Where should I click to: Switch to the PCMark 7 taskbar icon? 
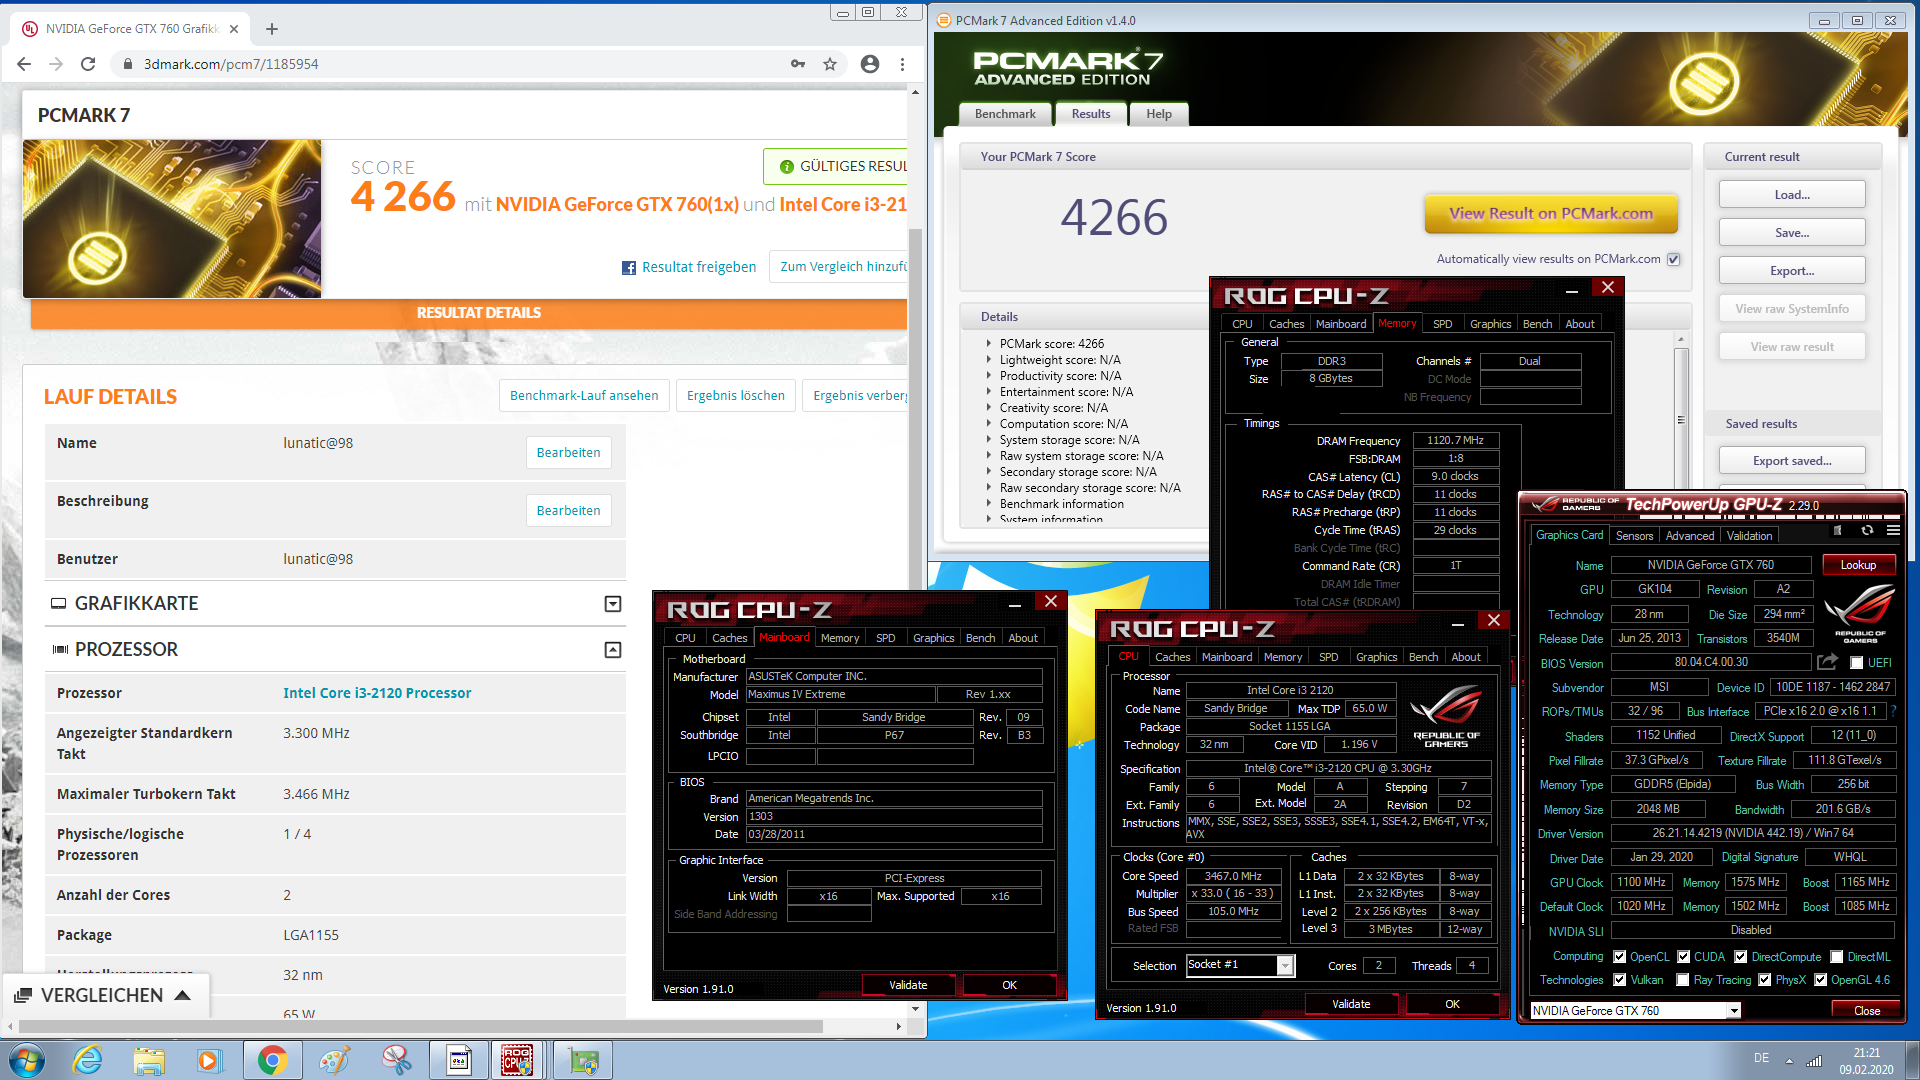458,1060
